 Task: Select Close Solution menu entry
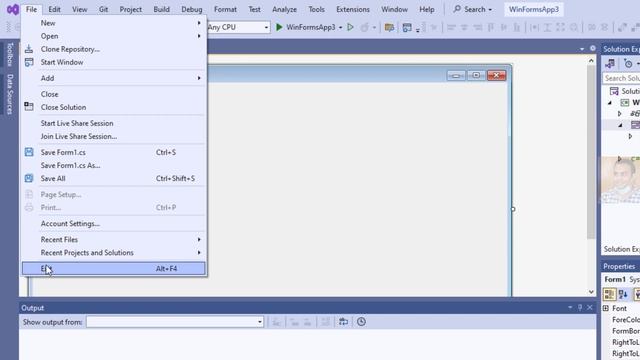[x=113, y=107]
